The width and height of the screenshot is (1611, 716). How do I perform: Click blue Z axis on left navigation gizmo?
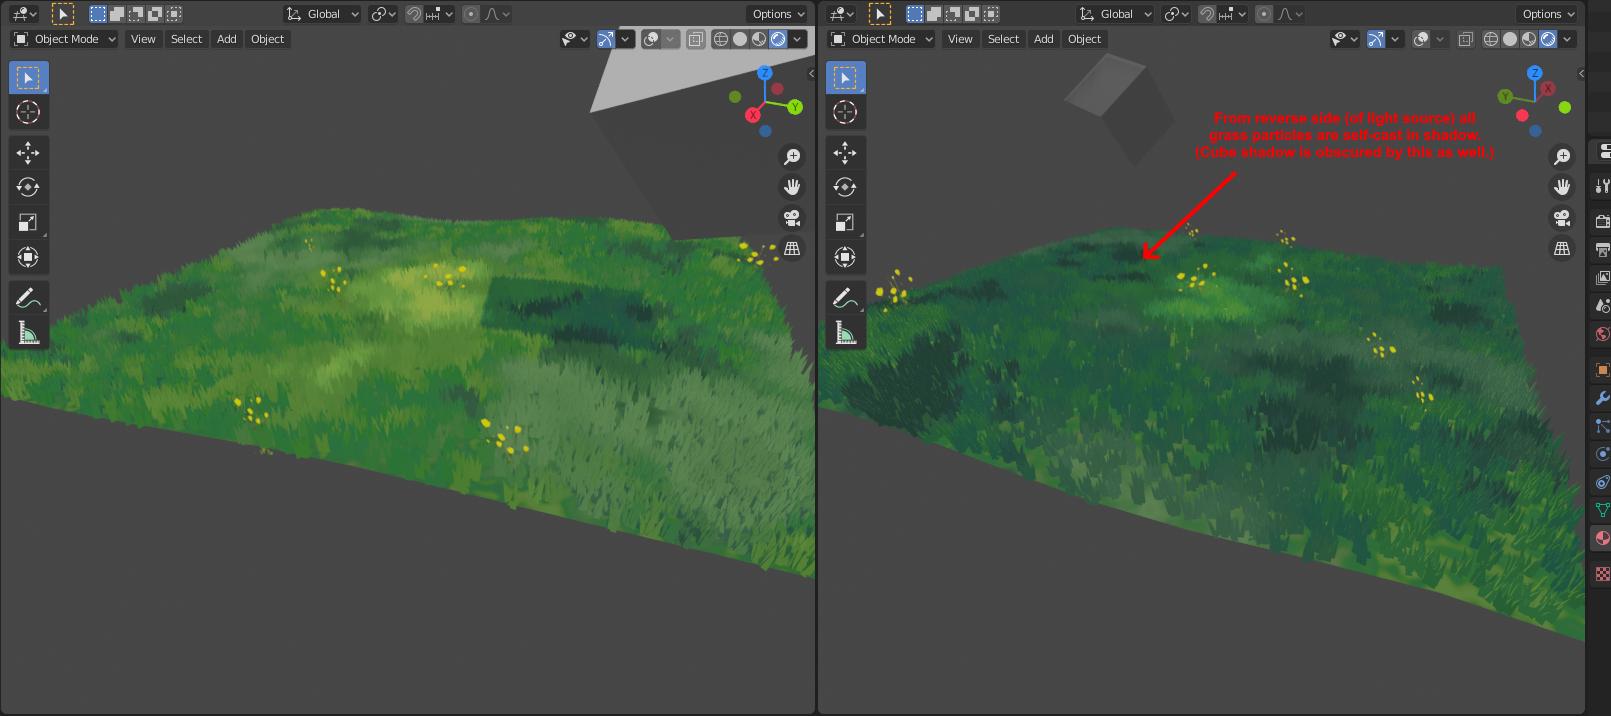[765, 73]
